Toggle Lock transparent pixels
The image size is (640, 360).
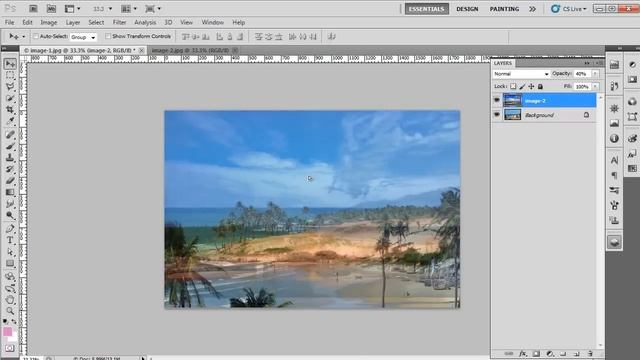pos(513,87)
